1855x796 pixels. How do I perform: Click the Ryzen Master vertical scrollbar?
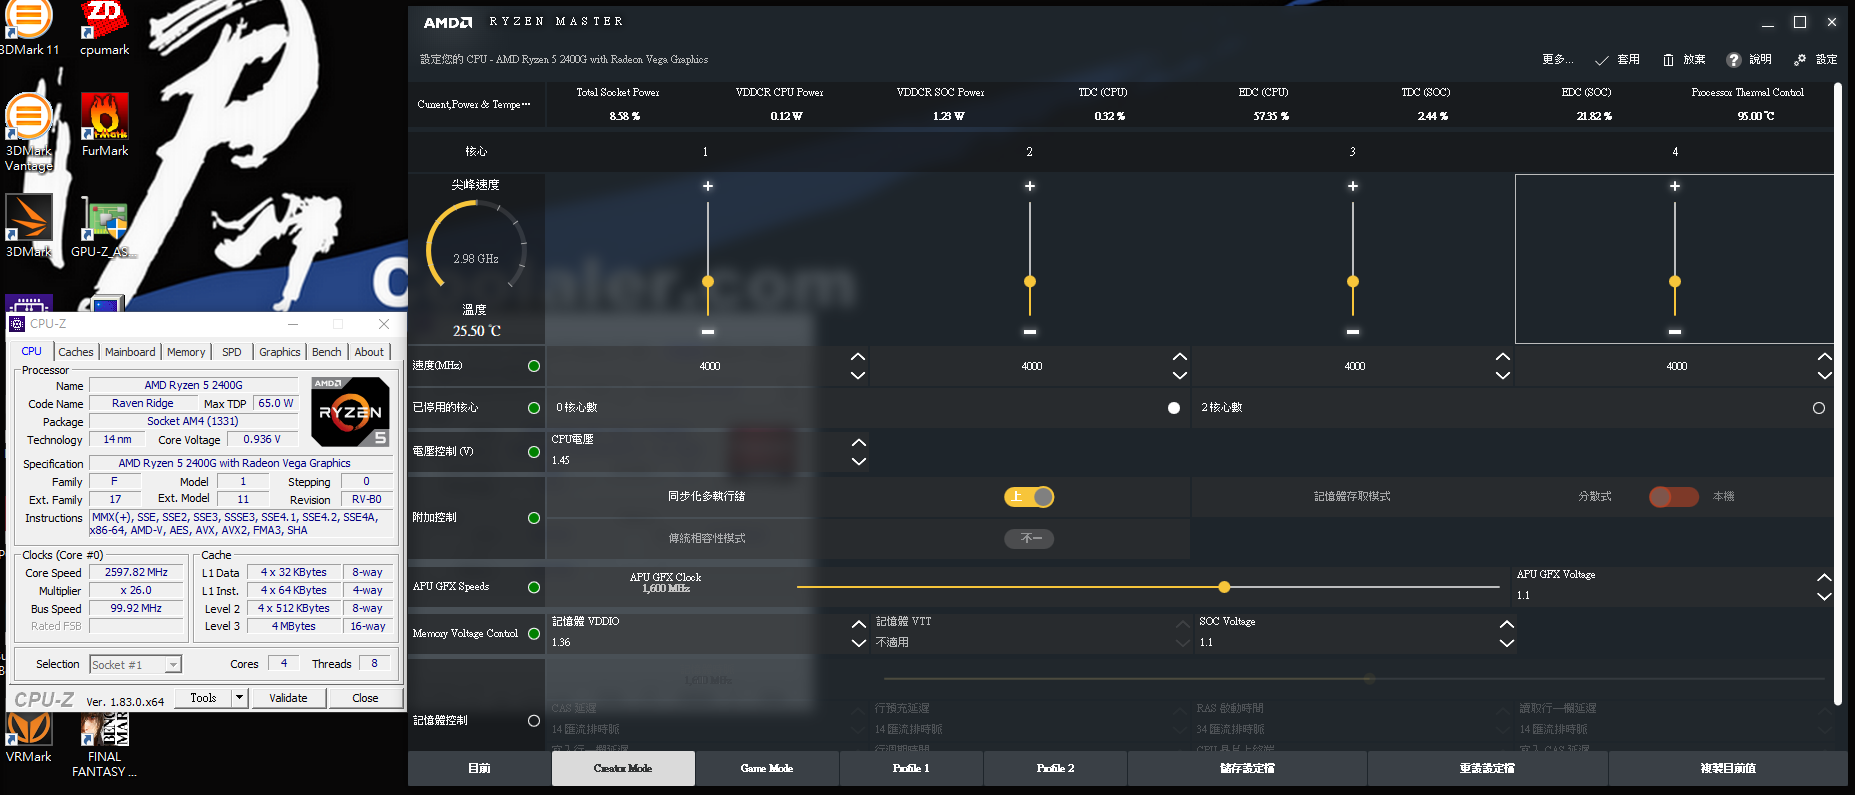pos(1837,393)
